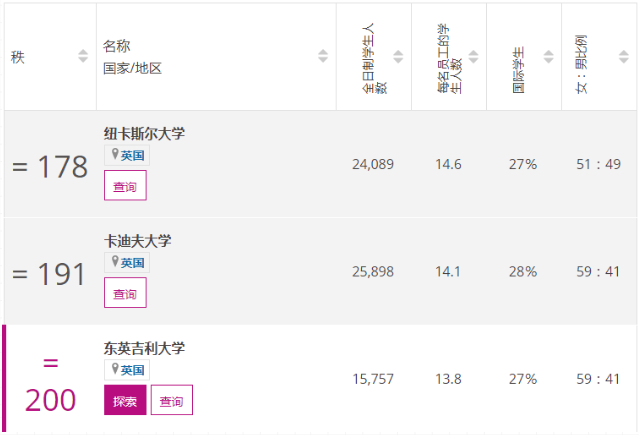This screenshot has height=435, width=639.
Task: Open 卡迪夫大学 university link
Action: click(x=137, y=241)
